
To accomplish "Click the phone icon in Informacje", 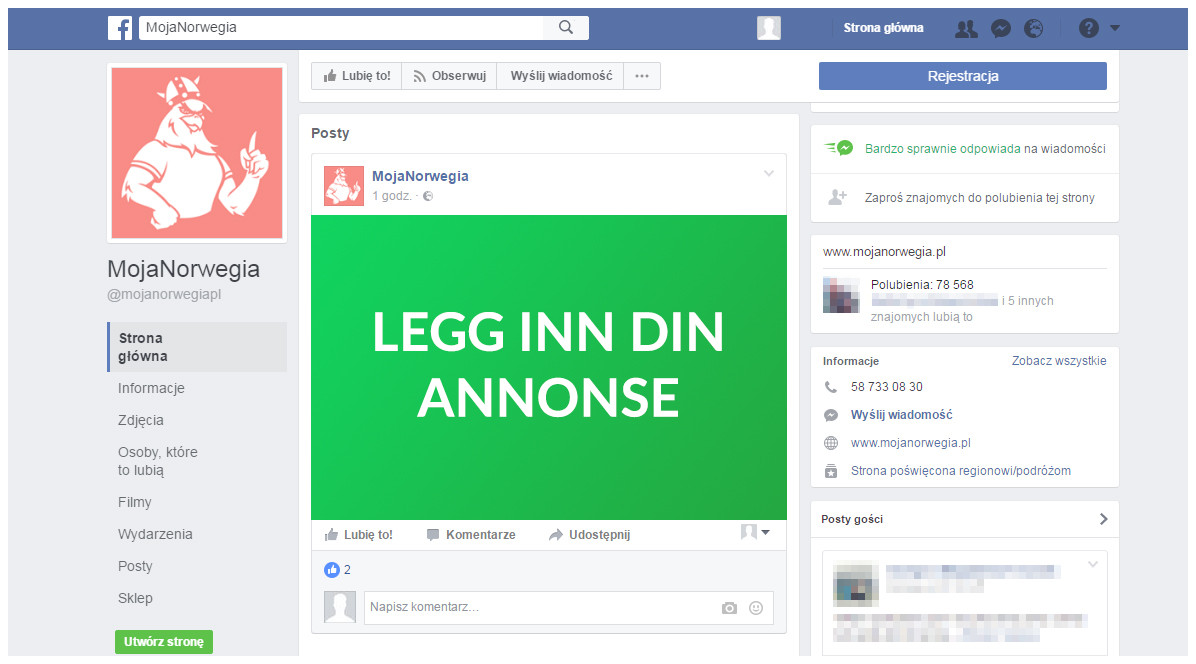I will [x=831, y=387].
